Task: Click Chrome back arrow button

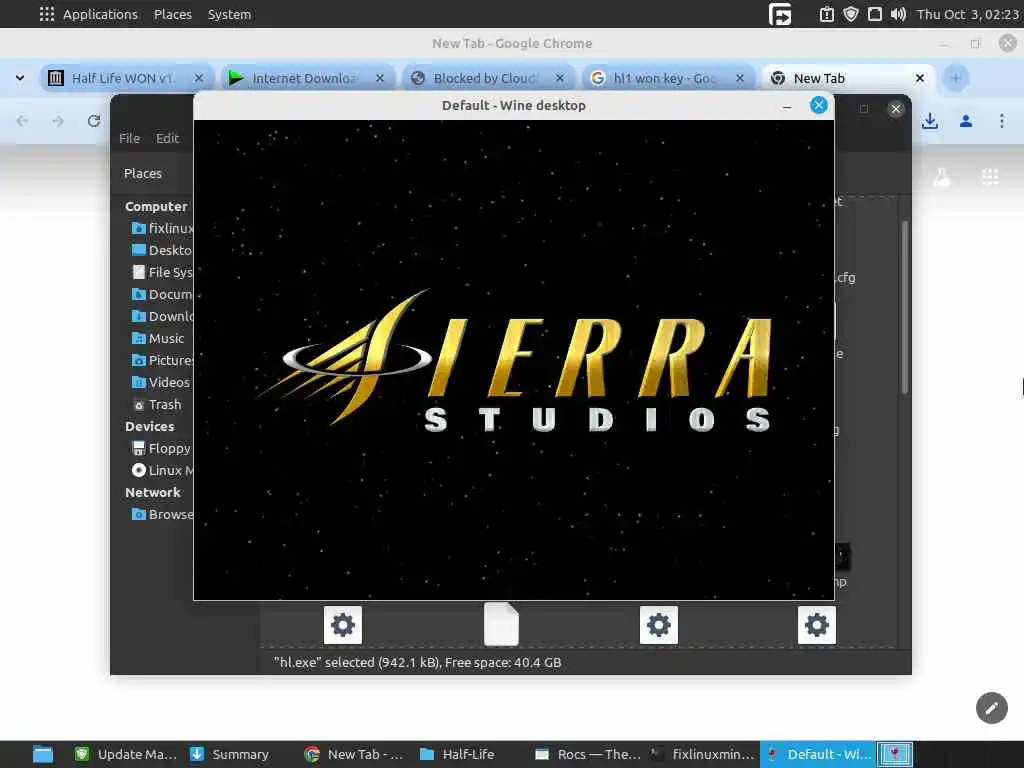Action: click(x=22, y=121)
